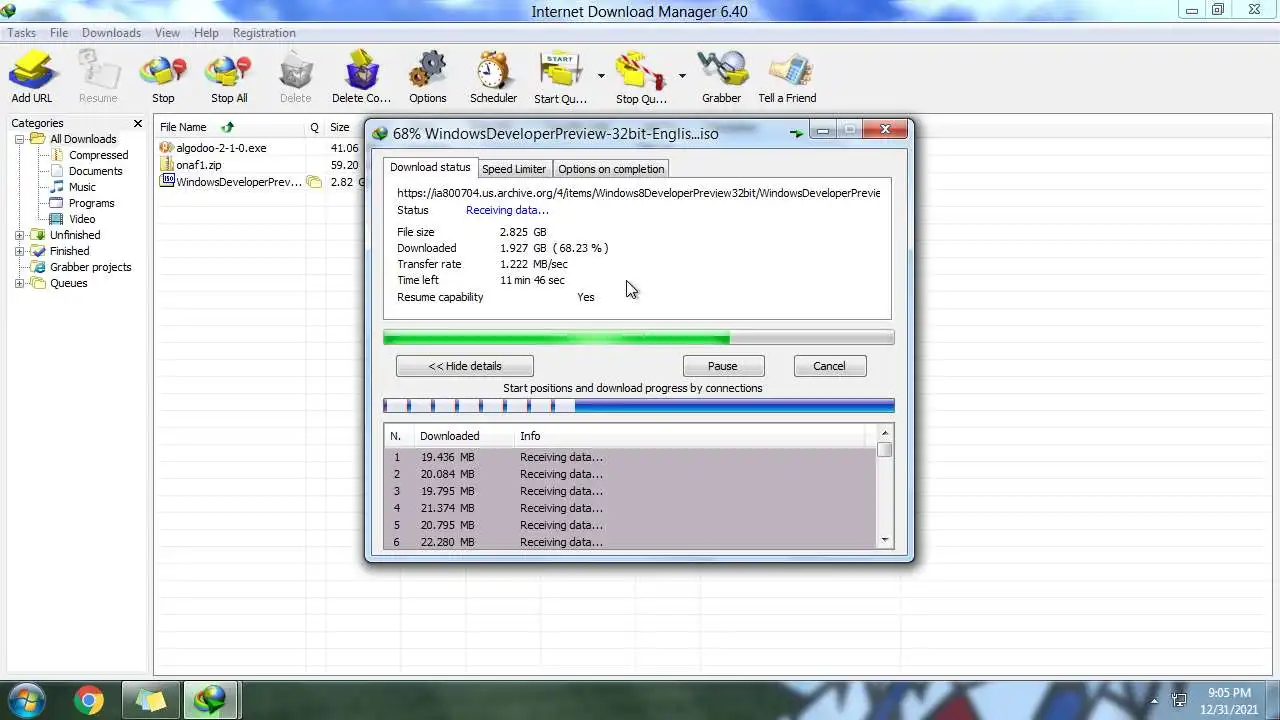Open the Tasks menu
The height and width of the screenshot is (720, 1280).
(x=21, y=33)
